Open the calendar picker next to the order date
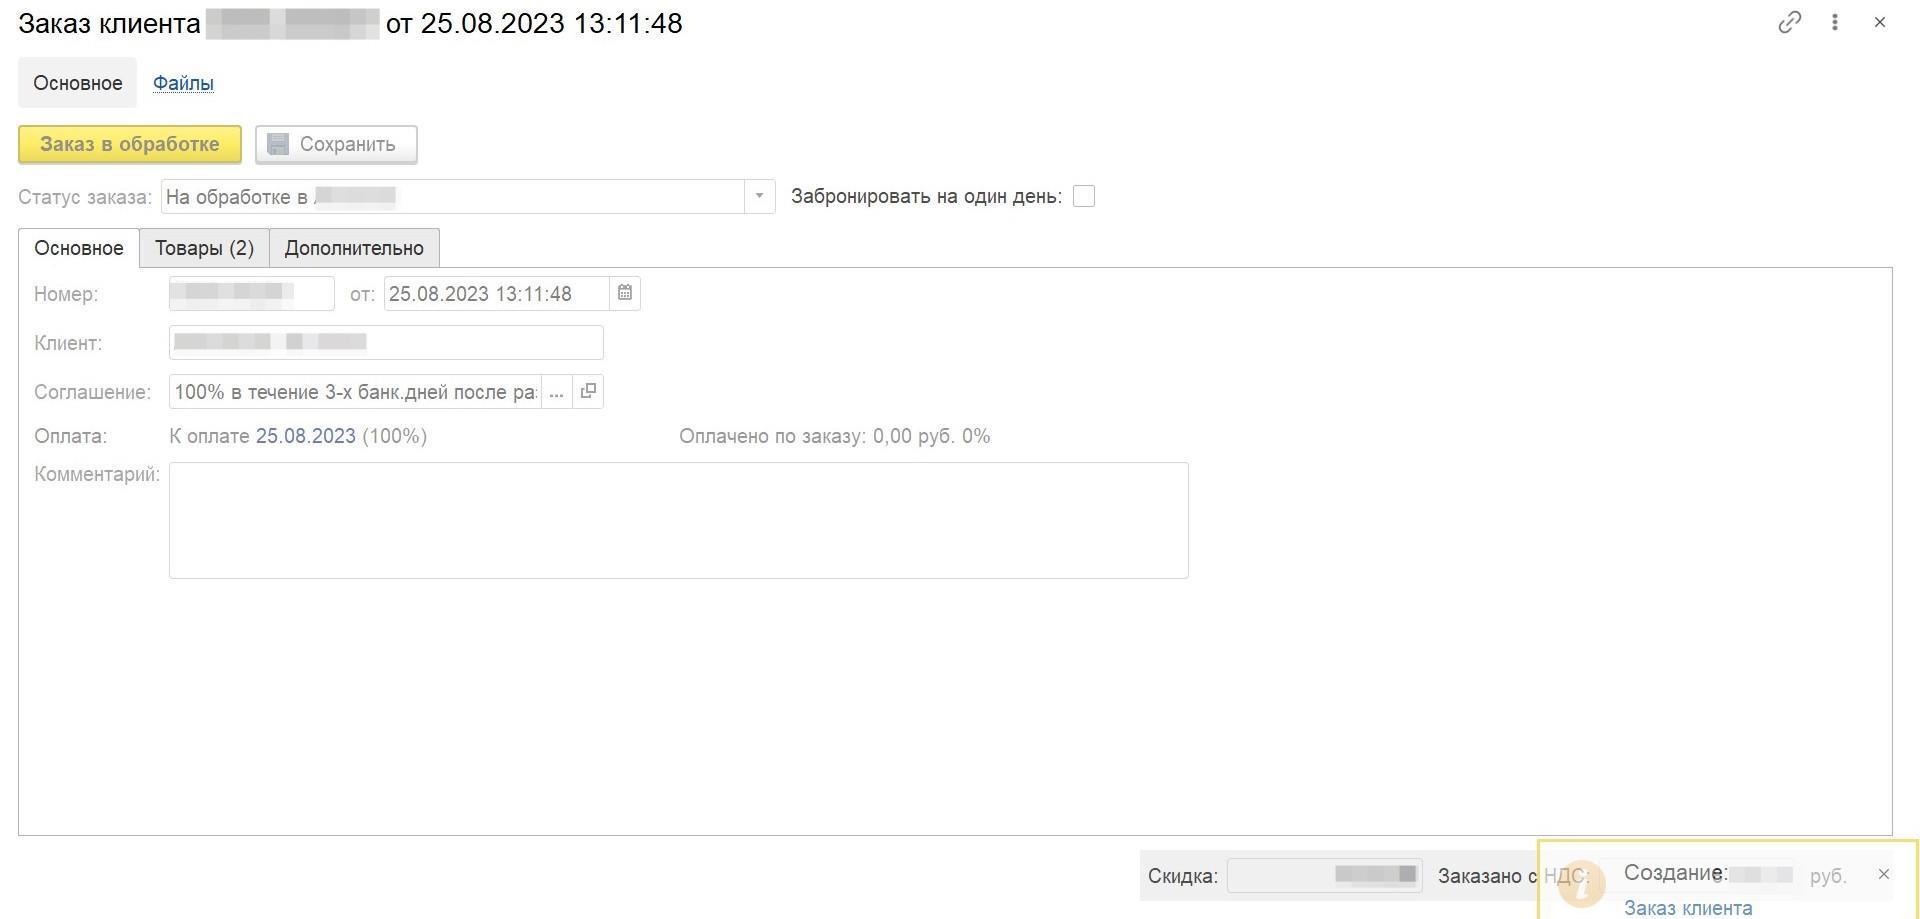 625,293
